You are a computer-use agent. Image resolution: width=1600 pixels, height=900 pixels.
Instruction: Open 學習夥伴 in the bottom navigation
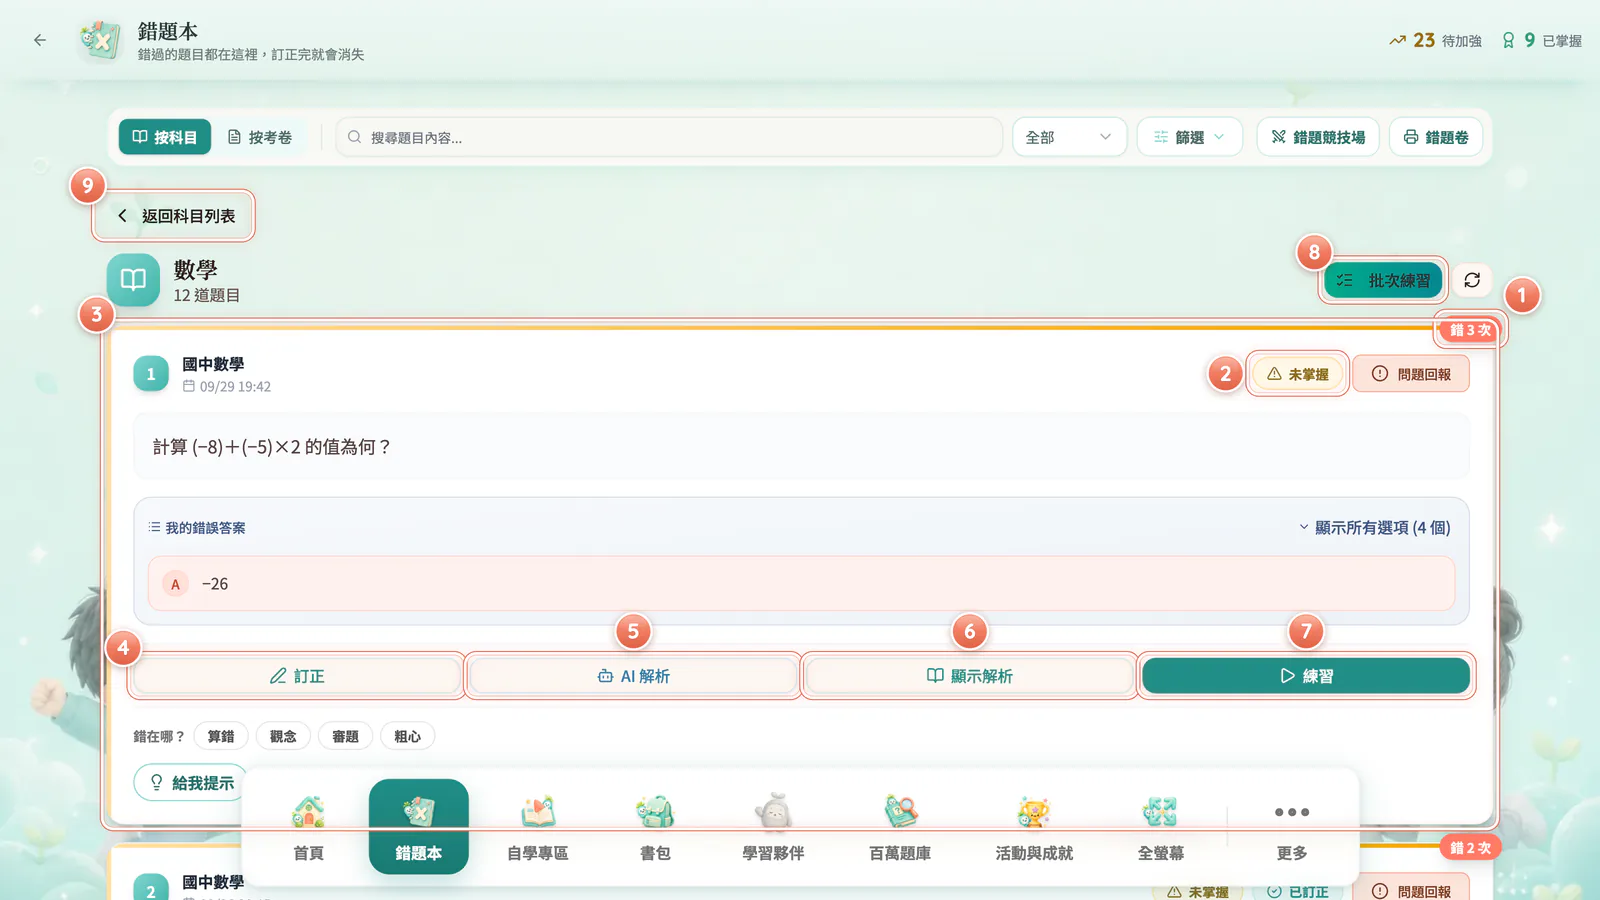(773, 827)
